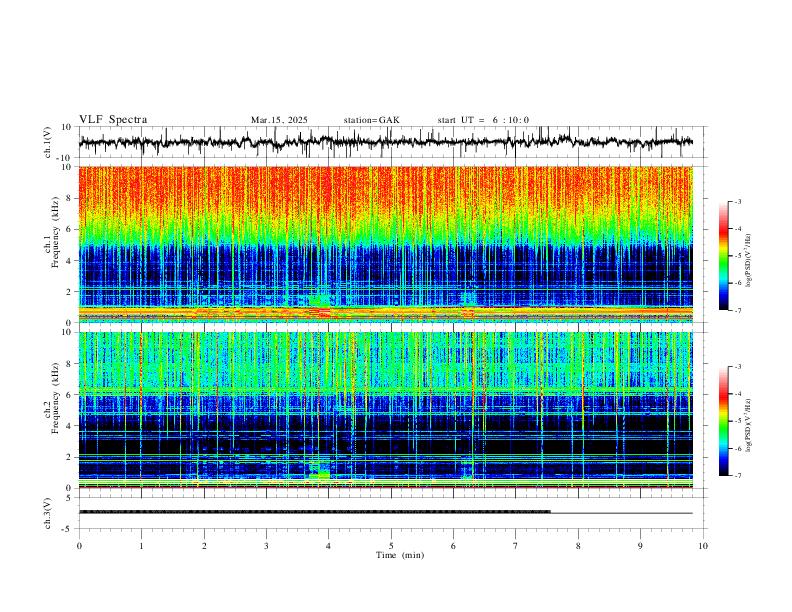Click the ch.1 PSD color bar
The image size is (792, 612).
pos(723,256)
